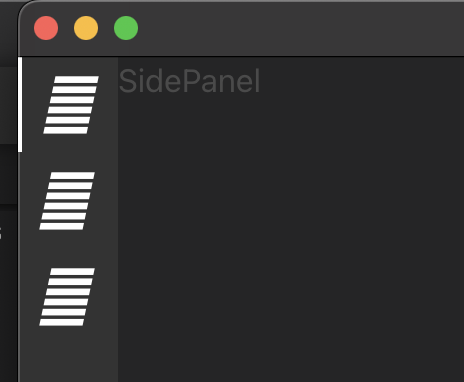Click title bar area right of the green button

(300, 29)
